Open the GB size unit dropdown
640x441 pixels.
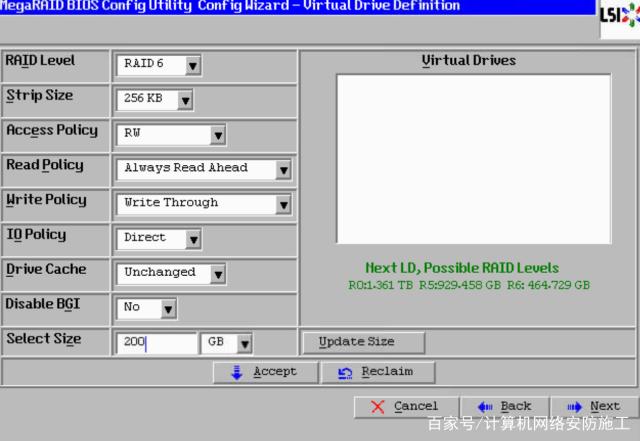(x=227, y=343)
